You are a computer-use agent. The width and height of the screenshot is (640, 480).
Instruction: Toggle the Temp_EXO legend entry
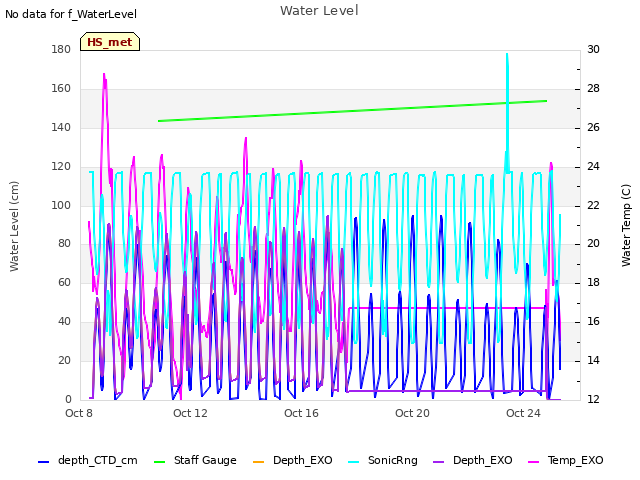(566, 460)
